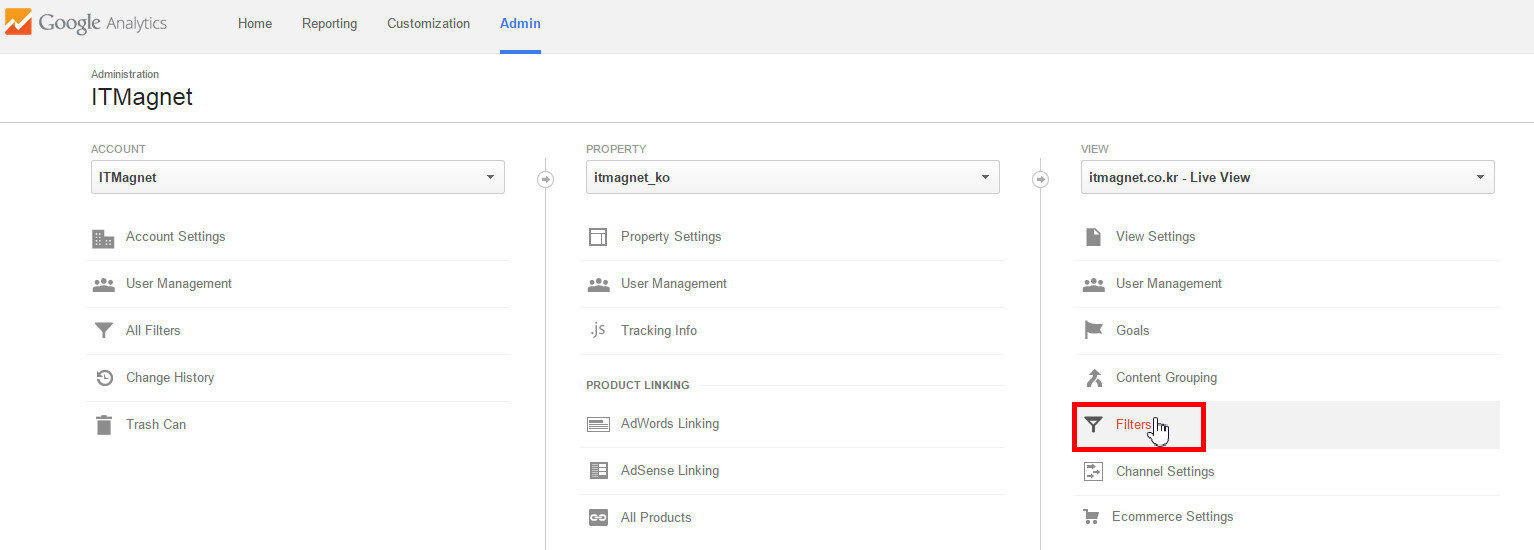
Task: Open the view-level Filters link
Action: [1133, 425]
